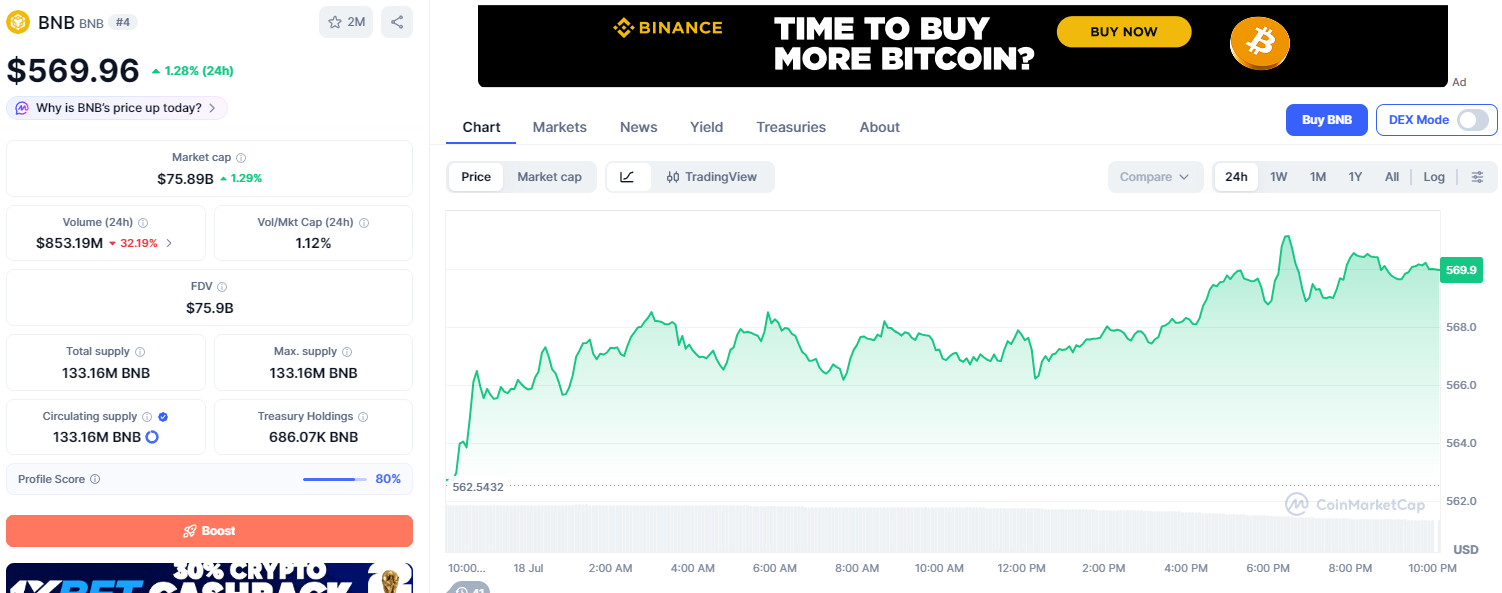Toggle DEX Mode switch
The width and height of the screenshot is (1502, 593).
(1473, 120)
